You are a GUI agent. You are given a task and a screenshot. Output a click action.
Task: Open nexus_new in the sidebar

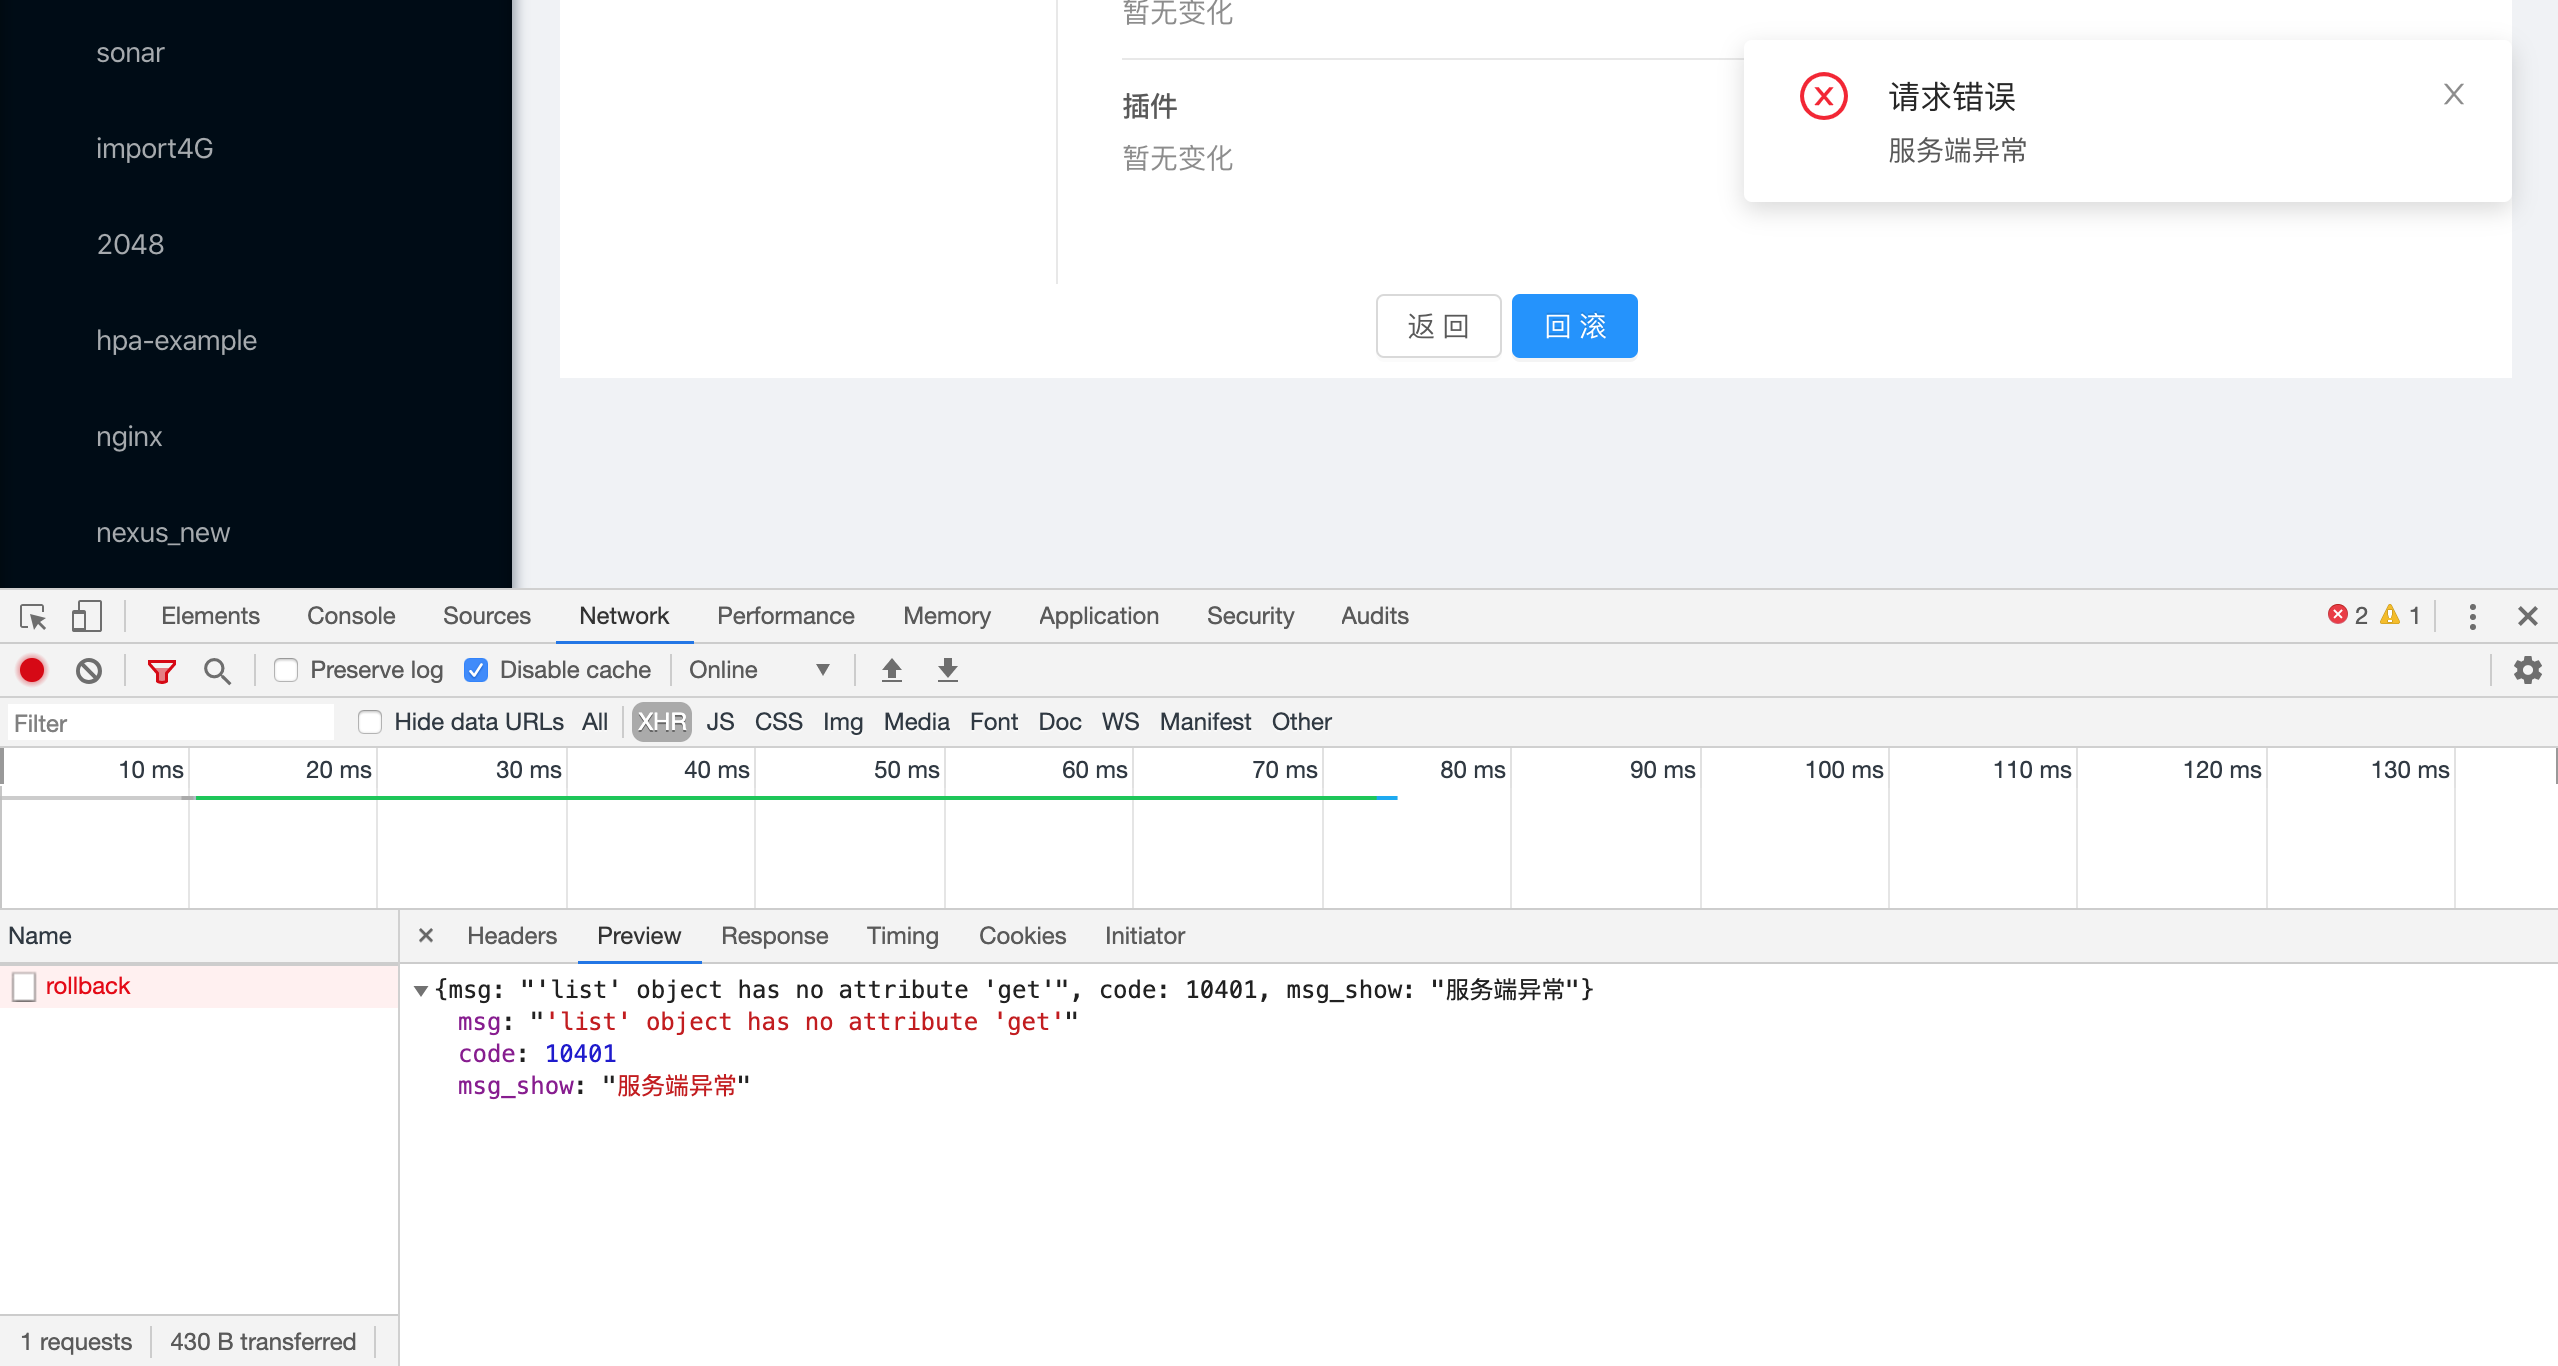tap(163, 533)
